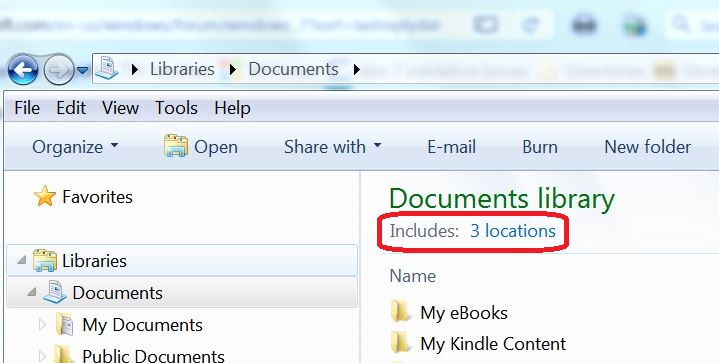The height and width of the screenshot is (363, 719).
Task: Click Burn in the toolbar
Action: pyautogui.click(x=540, y=147)
